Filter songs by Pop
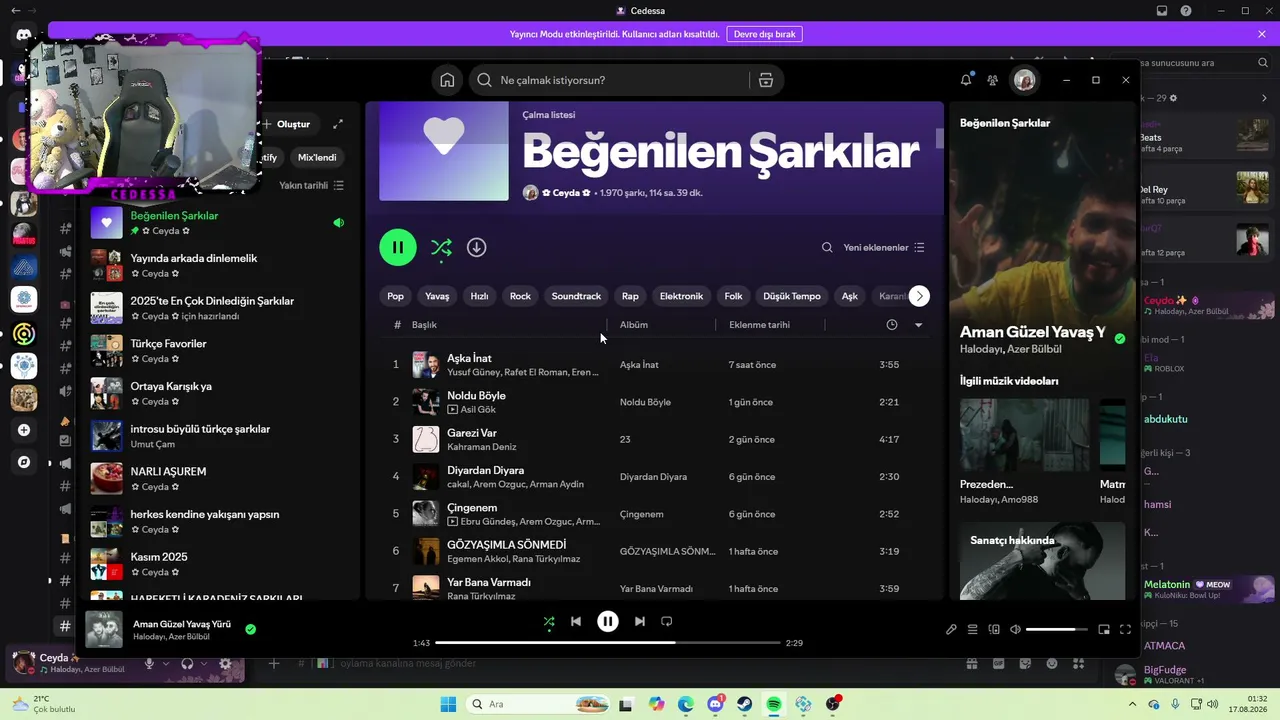Image resolution: width=1280 pixels, height=720 pixels. pyautogui.click(x=396, y=296)
